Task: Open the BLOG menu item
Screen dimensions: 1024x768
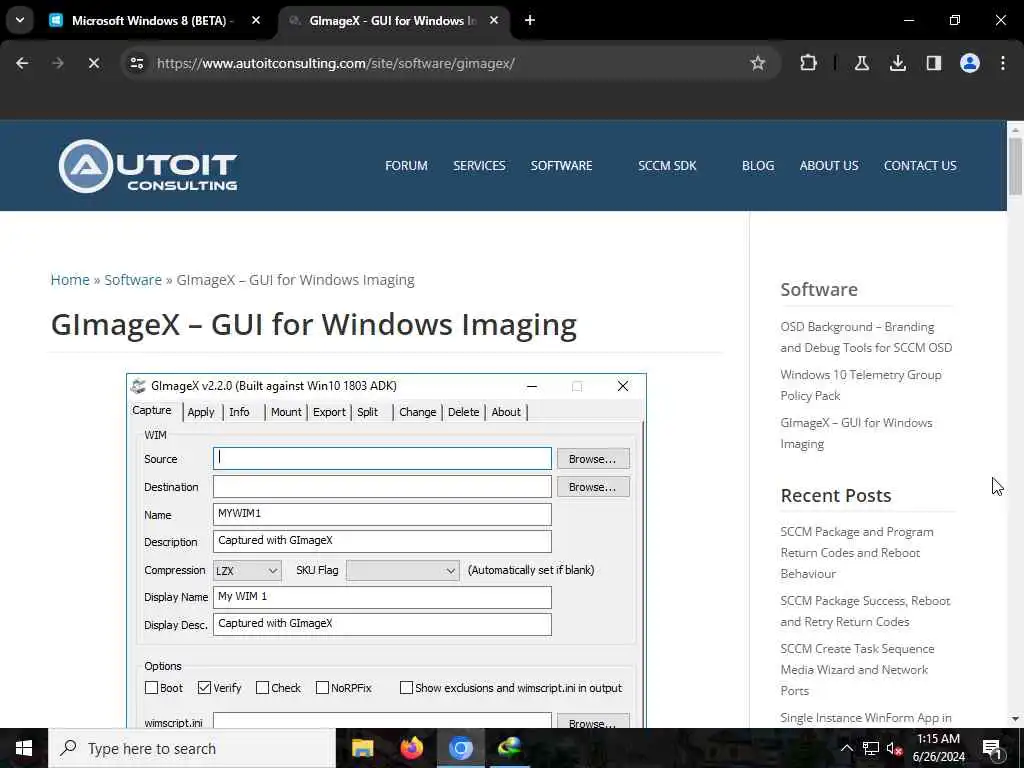Action: [x=758, y=166]
